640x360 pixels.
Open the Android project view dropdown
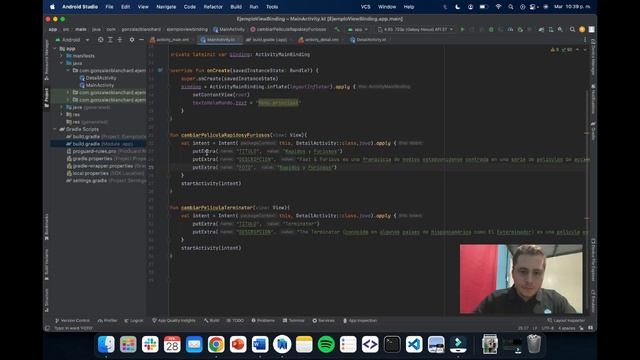[x=72, y=40]
